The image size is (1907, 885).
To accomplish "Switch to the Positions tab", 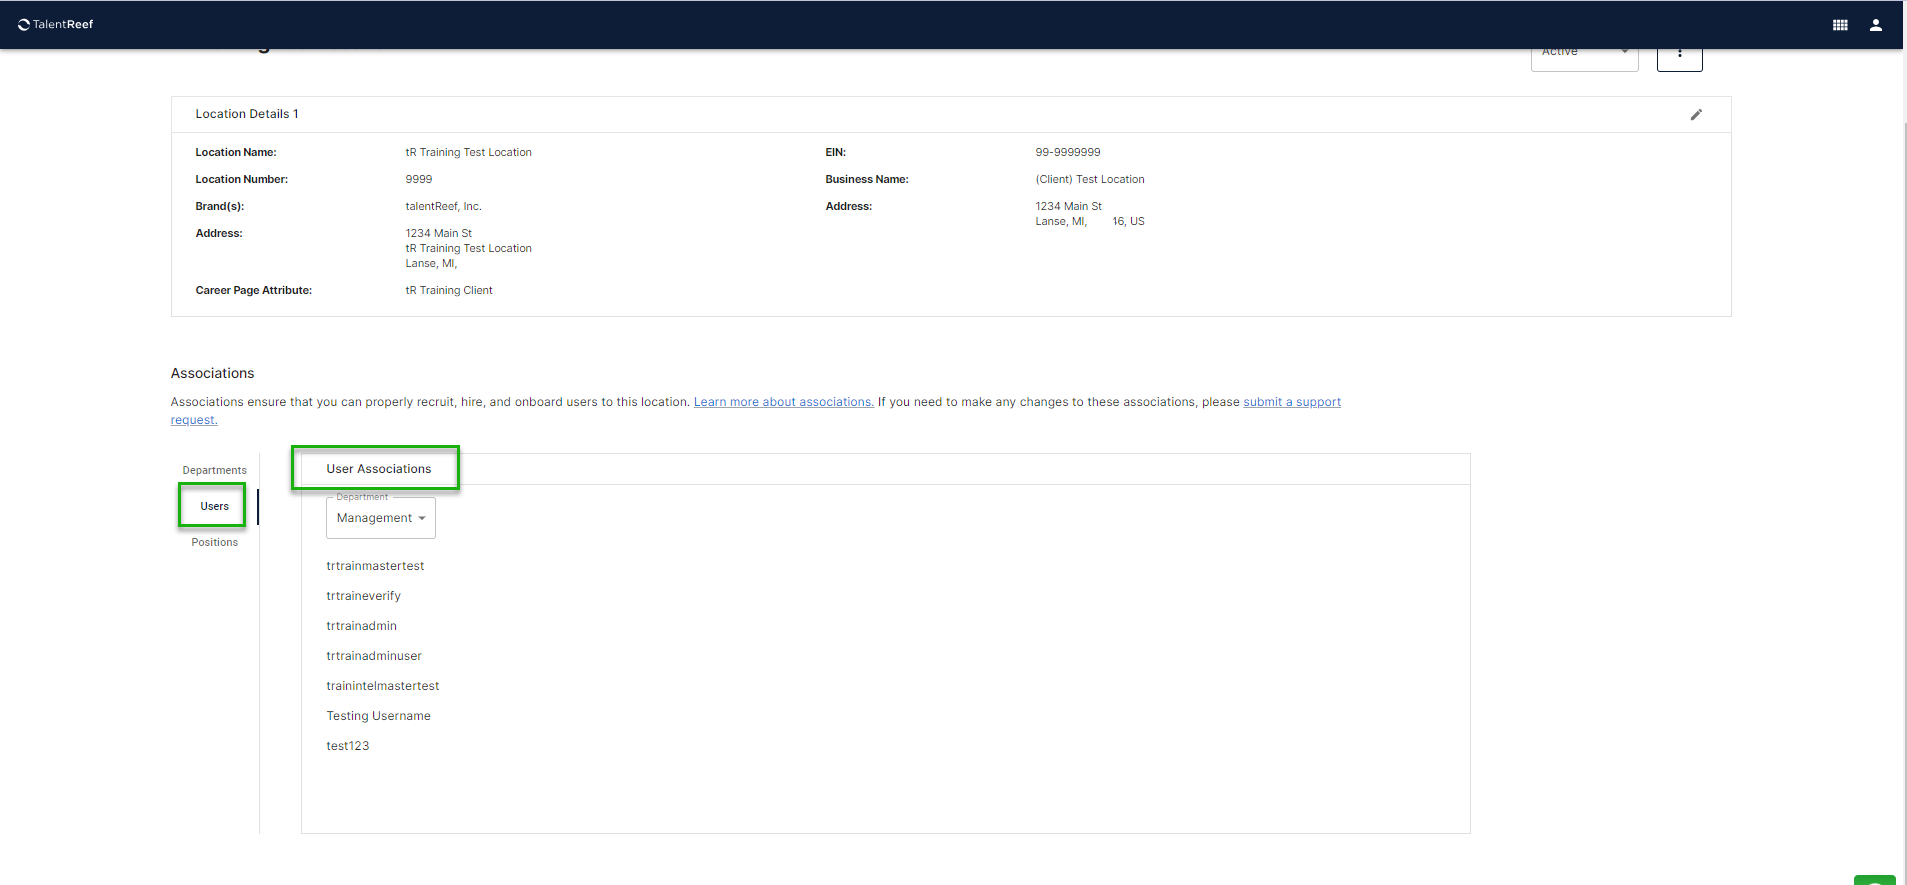I will point(214,542).
